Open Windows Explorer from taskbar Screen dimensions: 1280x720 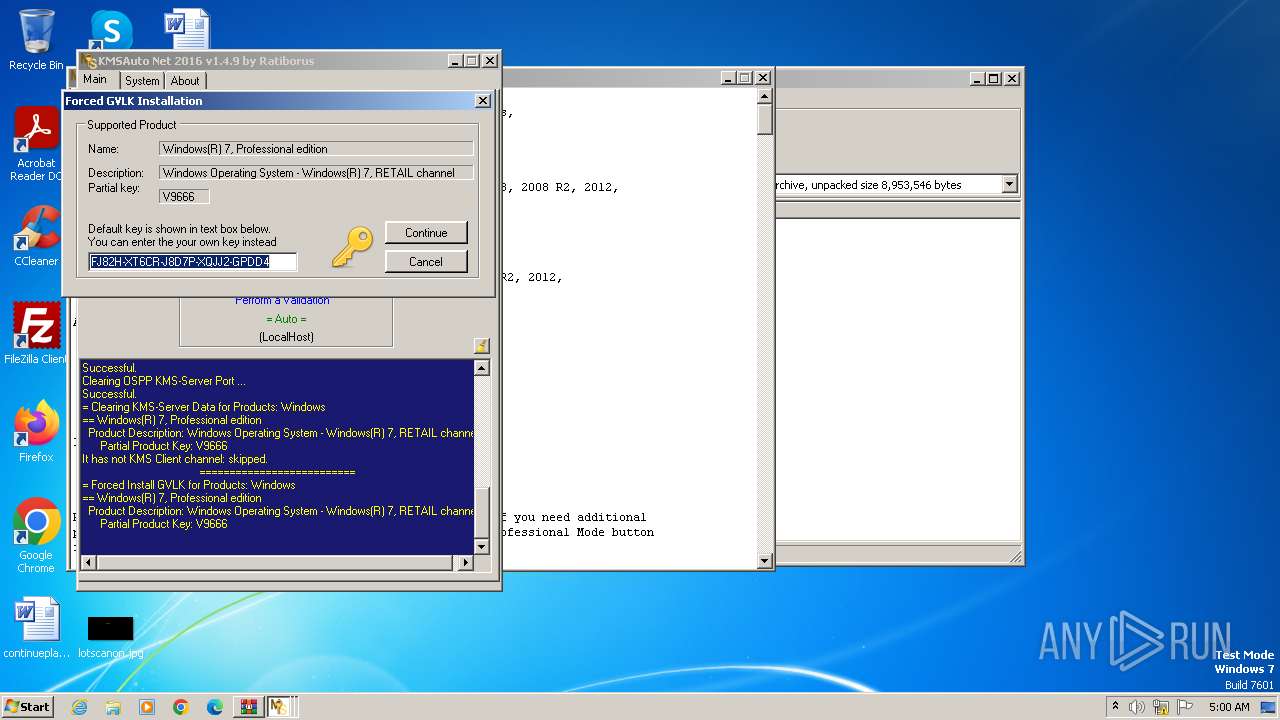[x=113, y=707]
